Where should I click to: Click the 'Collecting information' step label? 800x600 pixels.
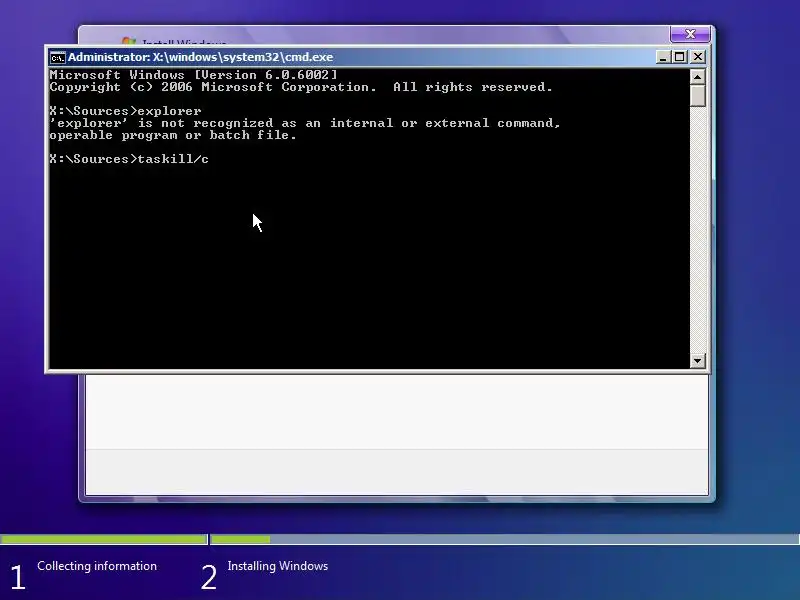[x=97, y=566]
